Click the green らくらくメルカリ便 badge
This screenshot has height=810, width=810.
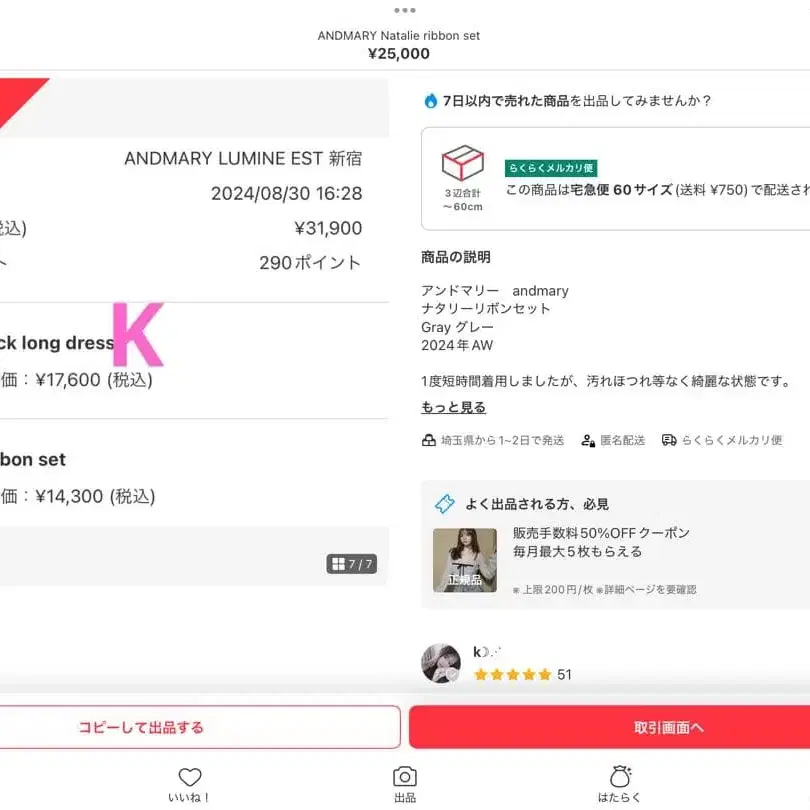[551, 168]
